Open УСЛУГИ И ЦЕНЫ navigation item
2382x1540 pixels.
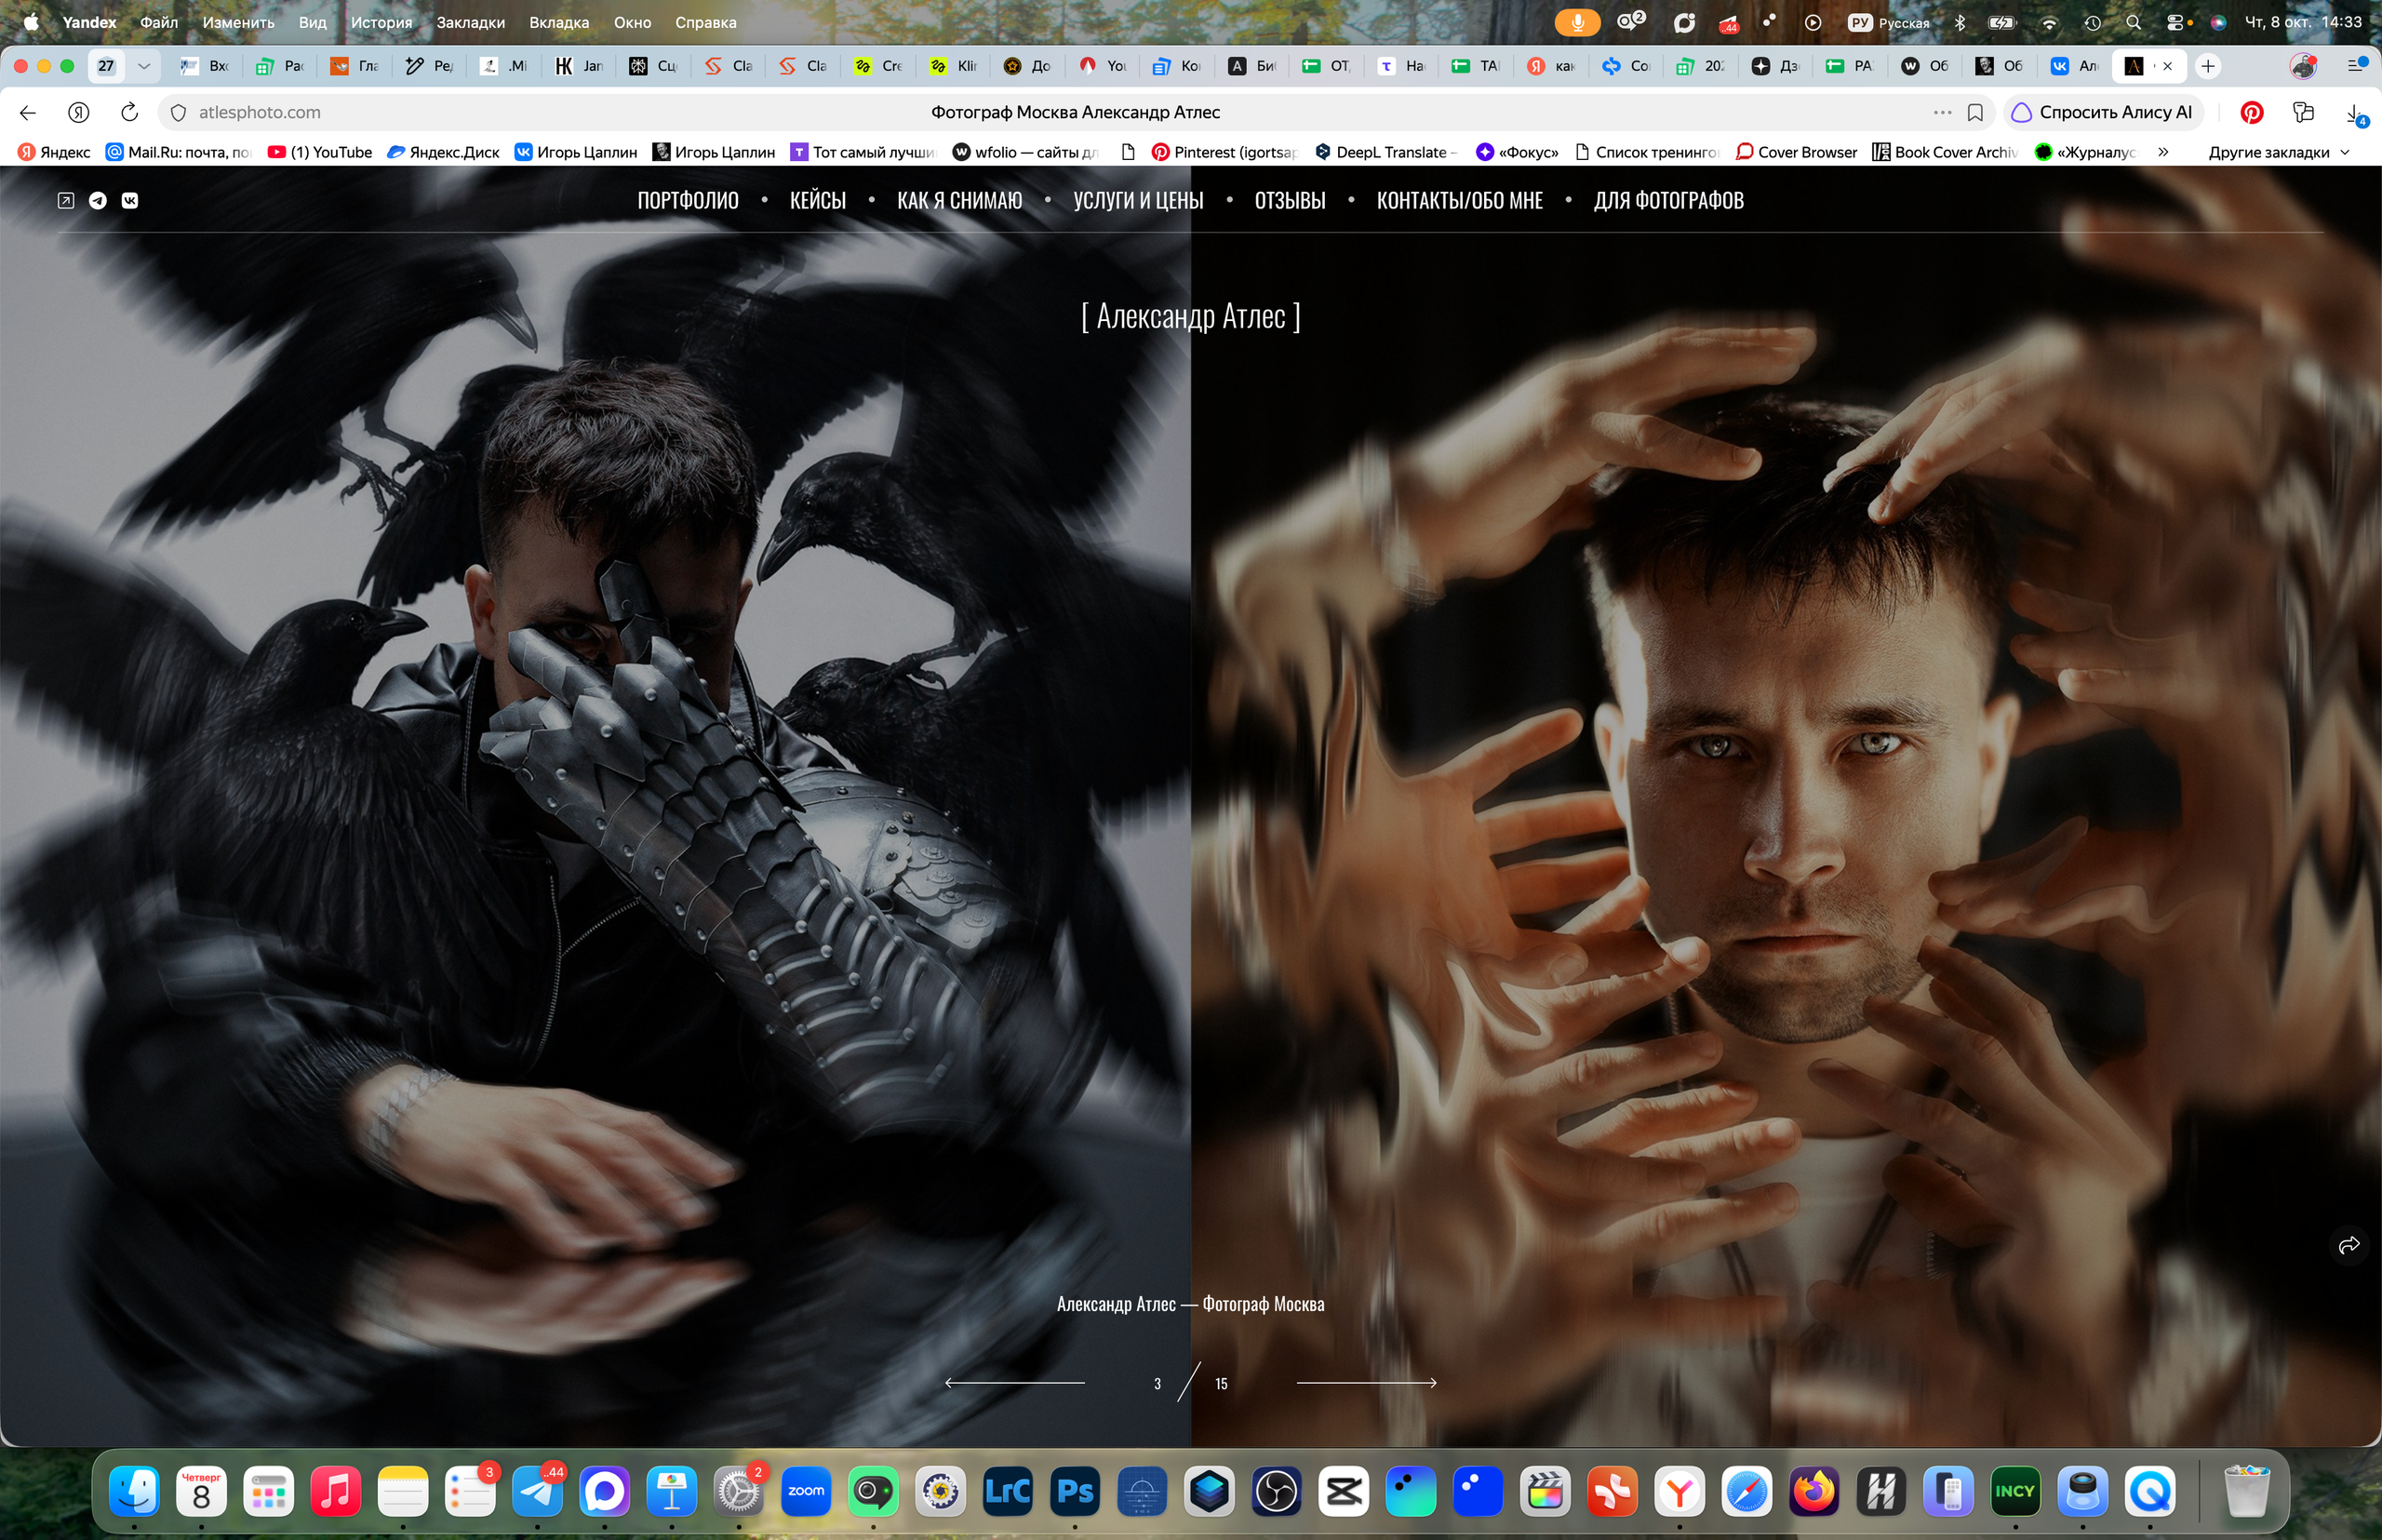point(1138,200)
